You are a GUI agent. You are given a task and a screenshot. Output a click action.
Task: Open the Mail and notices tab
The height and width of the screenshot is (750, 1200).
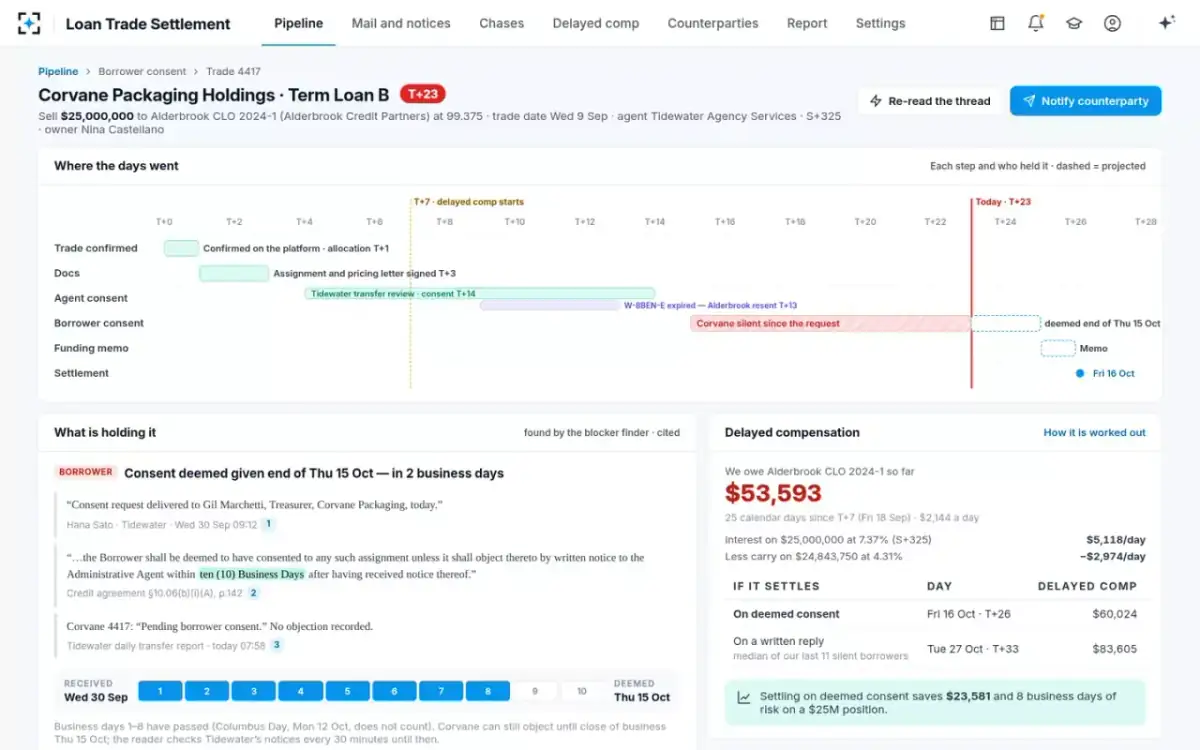point(401,23)
